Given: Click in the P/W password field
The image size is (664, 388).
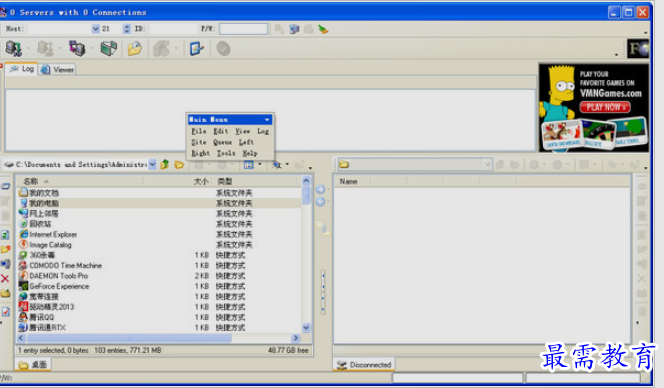Looking at the screenshot, I should 243,29.
